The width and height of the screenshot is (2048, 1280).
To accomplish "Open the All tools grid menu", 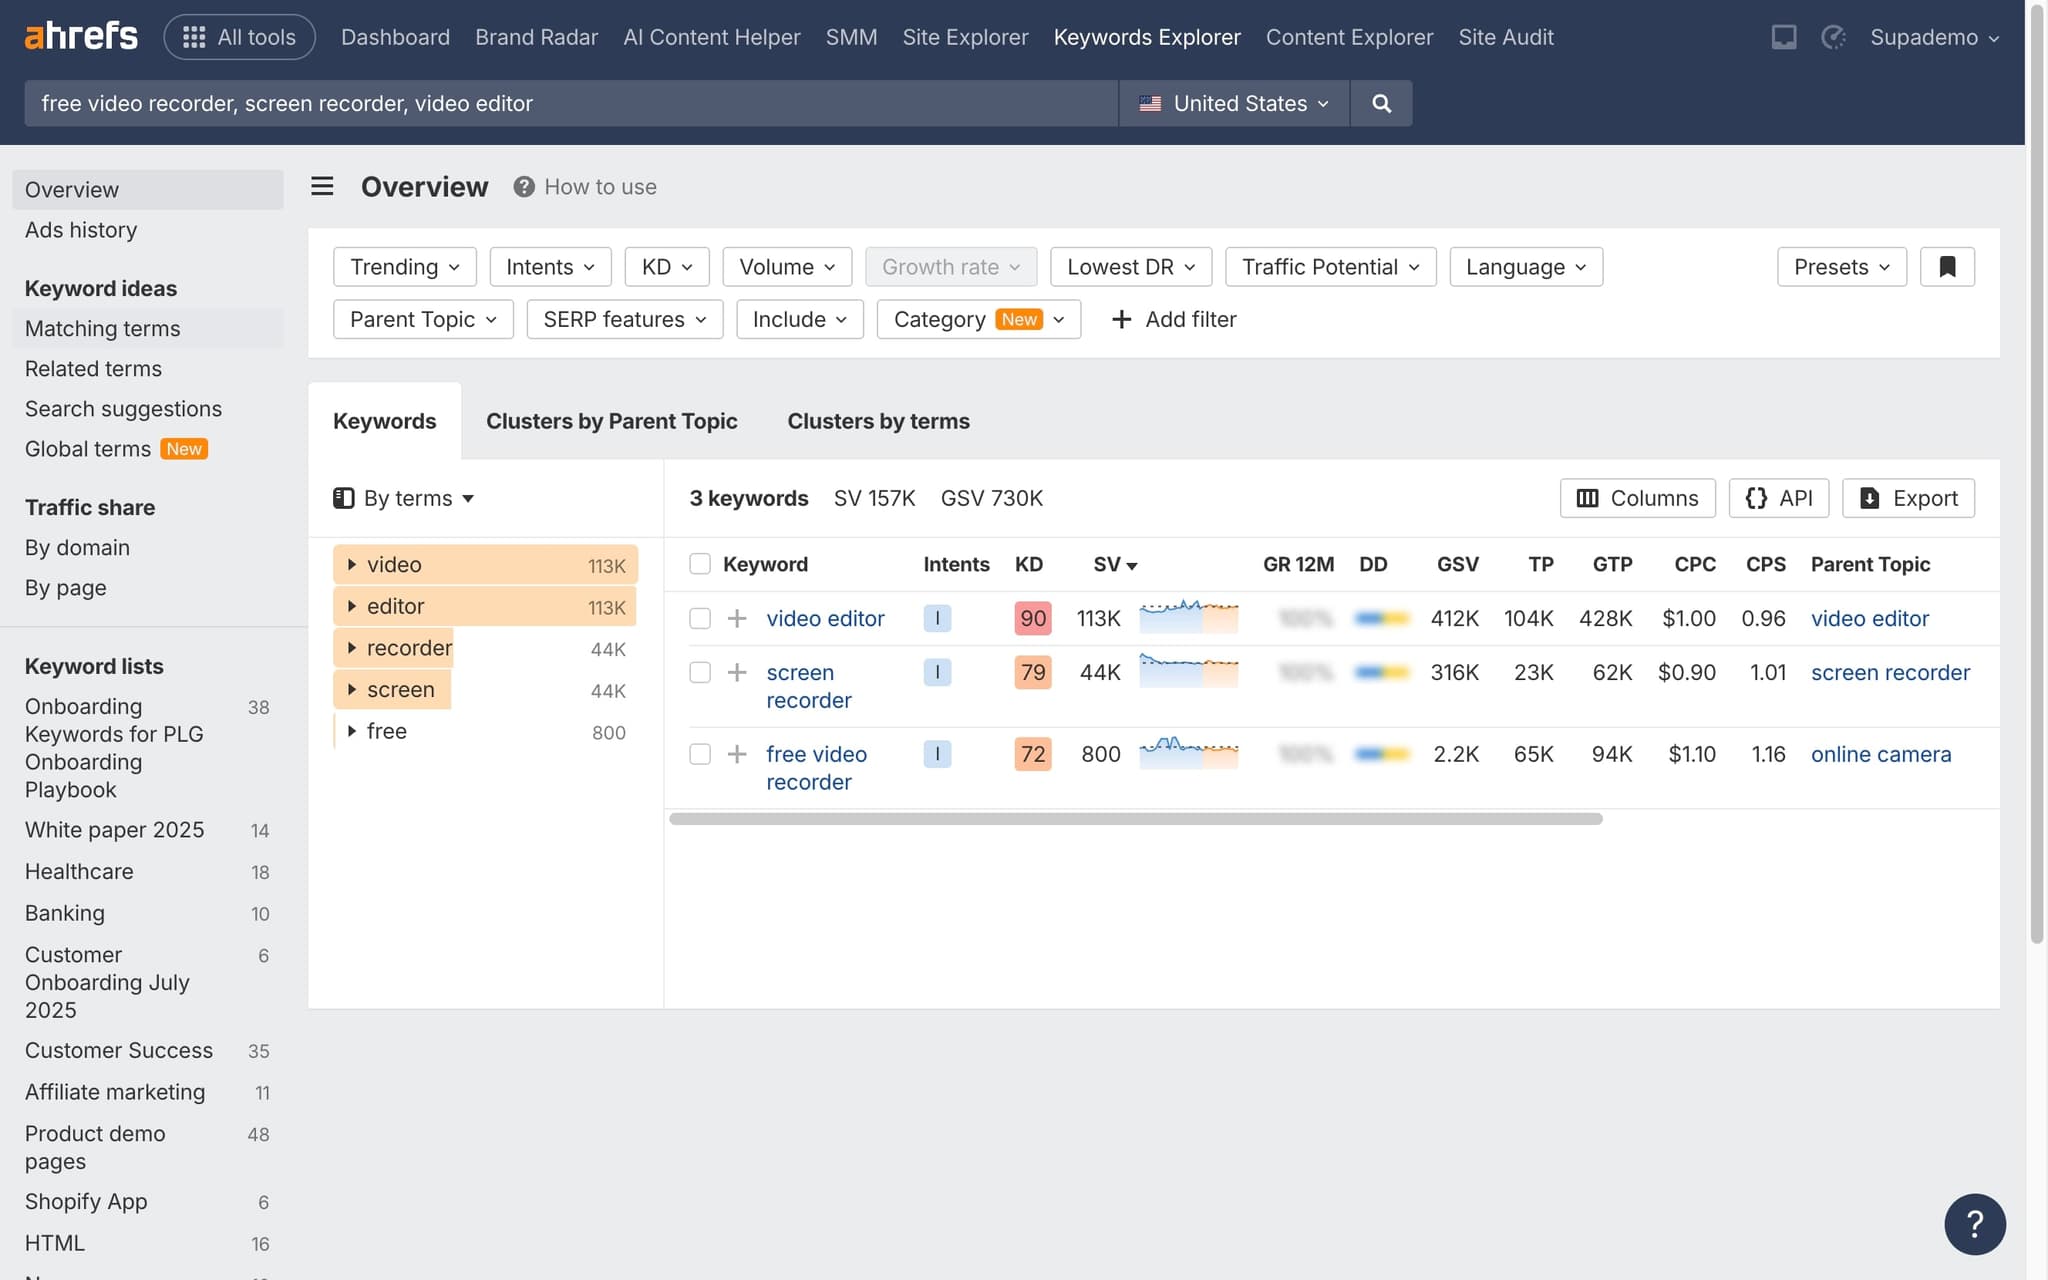I will pyautogui.click(x=239, y=36).
